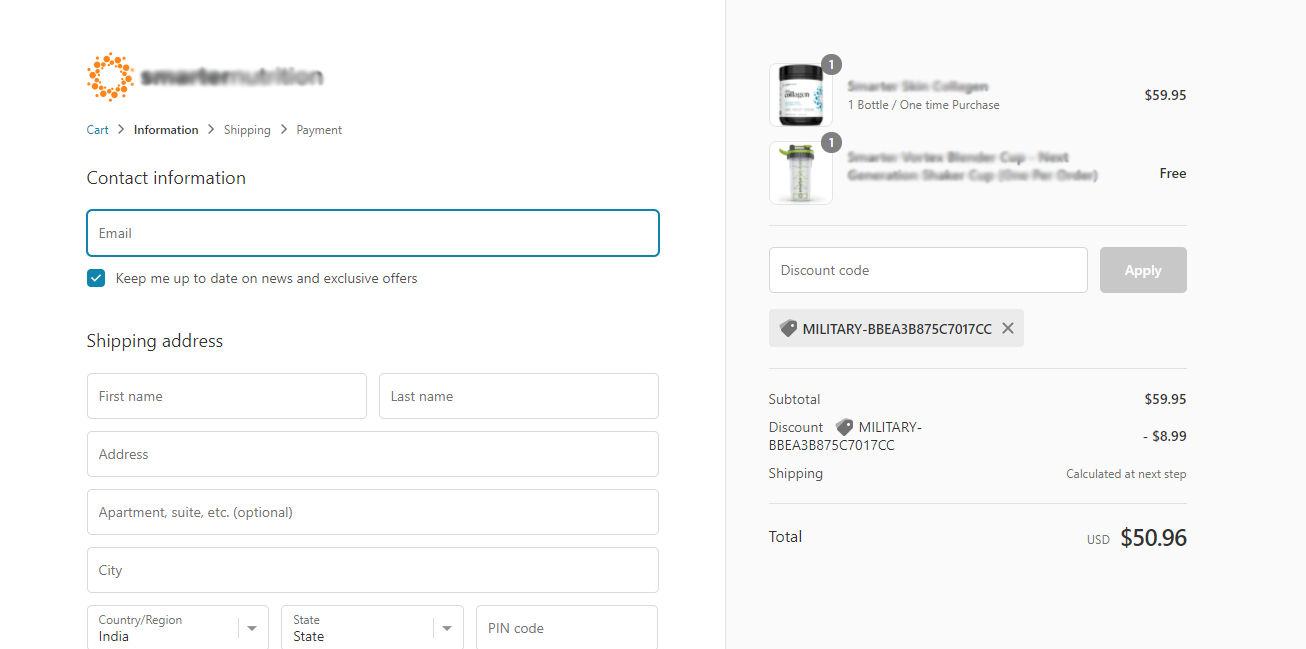This screenshot has height=649, width=1306.
Task: Expand the State dropdown
Action: (x=371, y=628)
